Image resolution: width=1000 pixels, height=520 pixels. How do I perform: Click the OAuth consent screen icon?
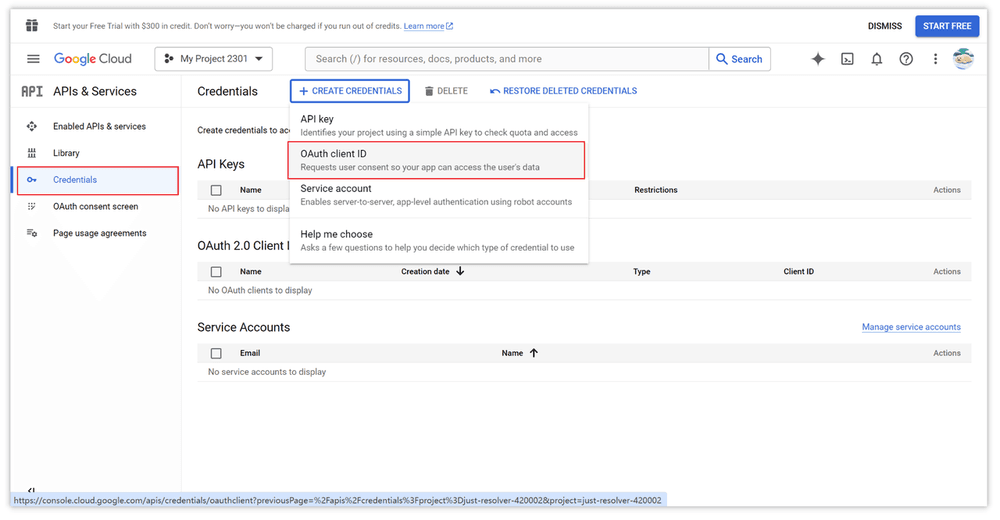coord(31,207)
